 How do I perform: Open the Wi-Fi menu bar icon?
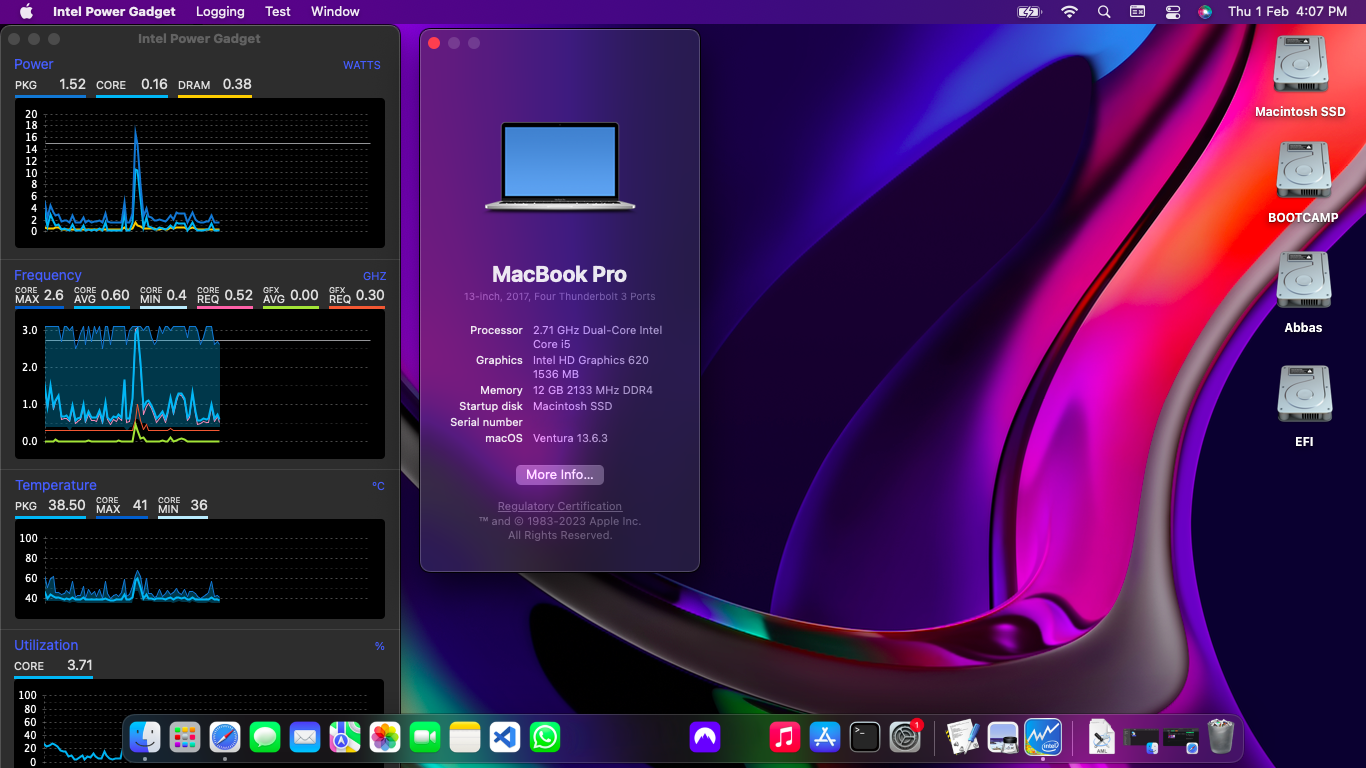coord(1070,12)
